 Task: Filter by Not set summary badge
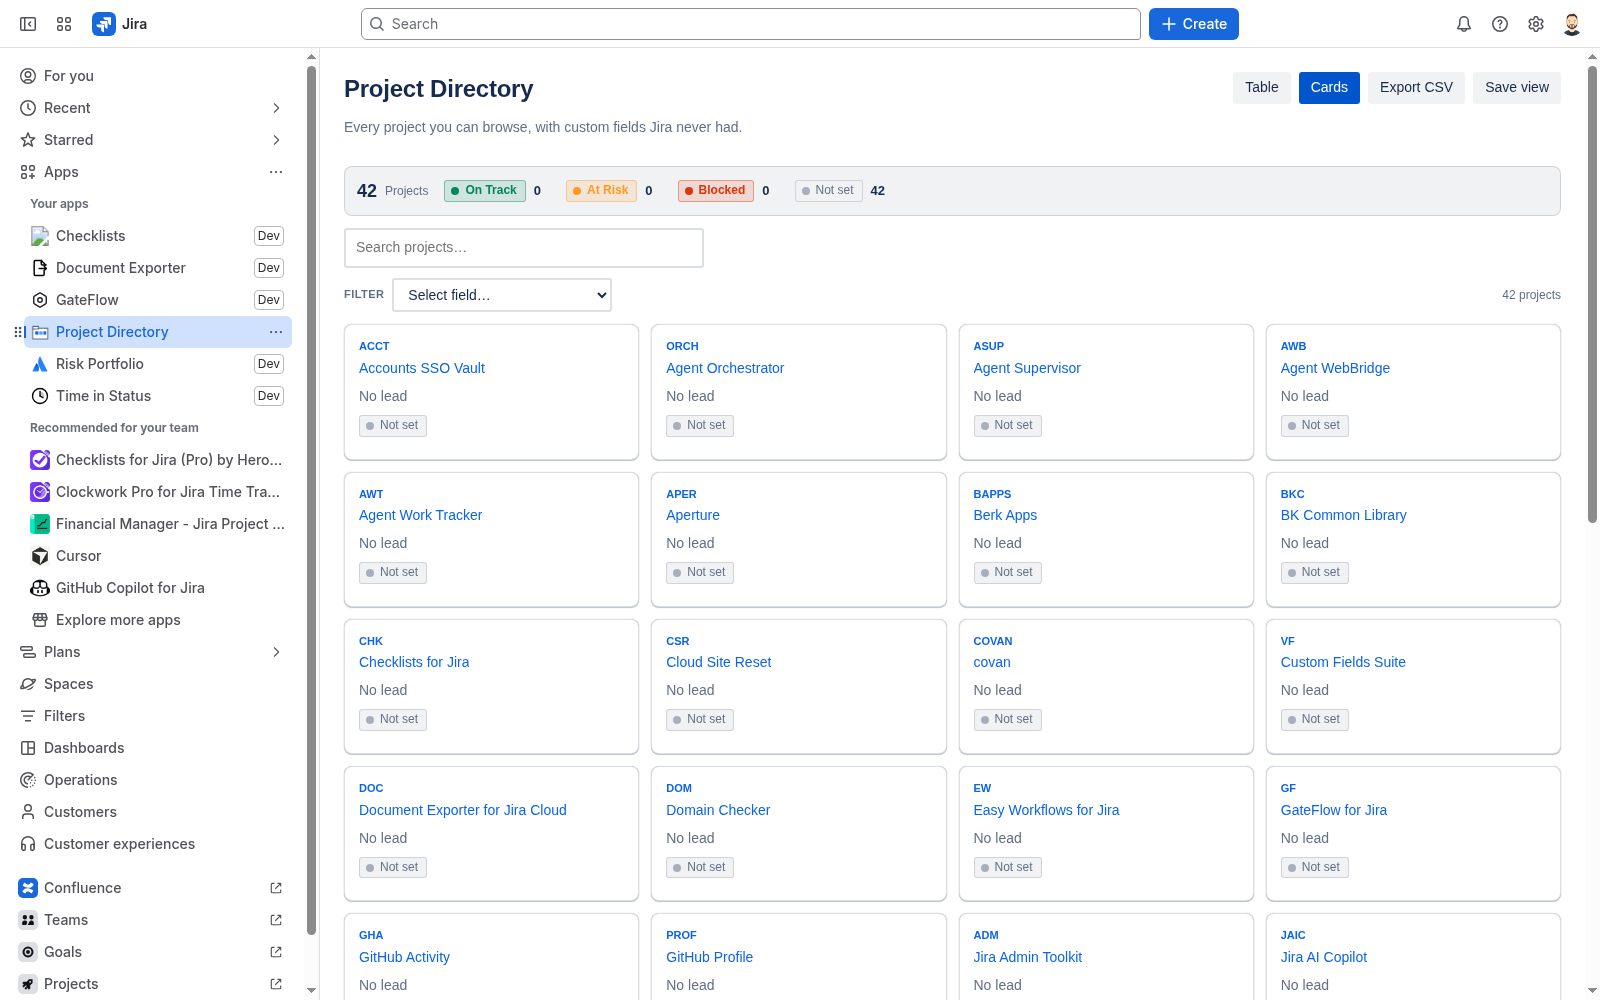829,190
